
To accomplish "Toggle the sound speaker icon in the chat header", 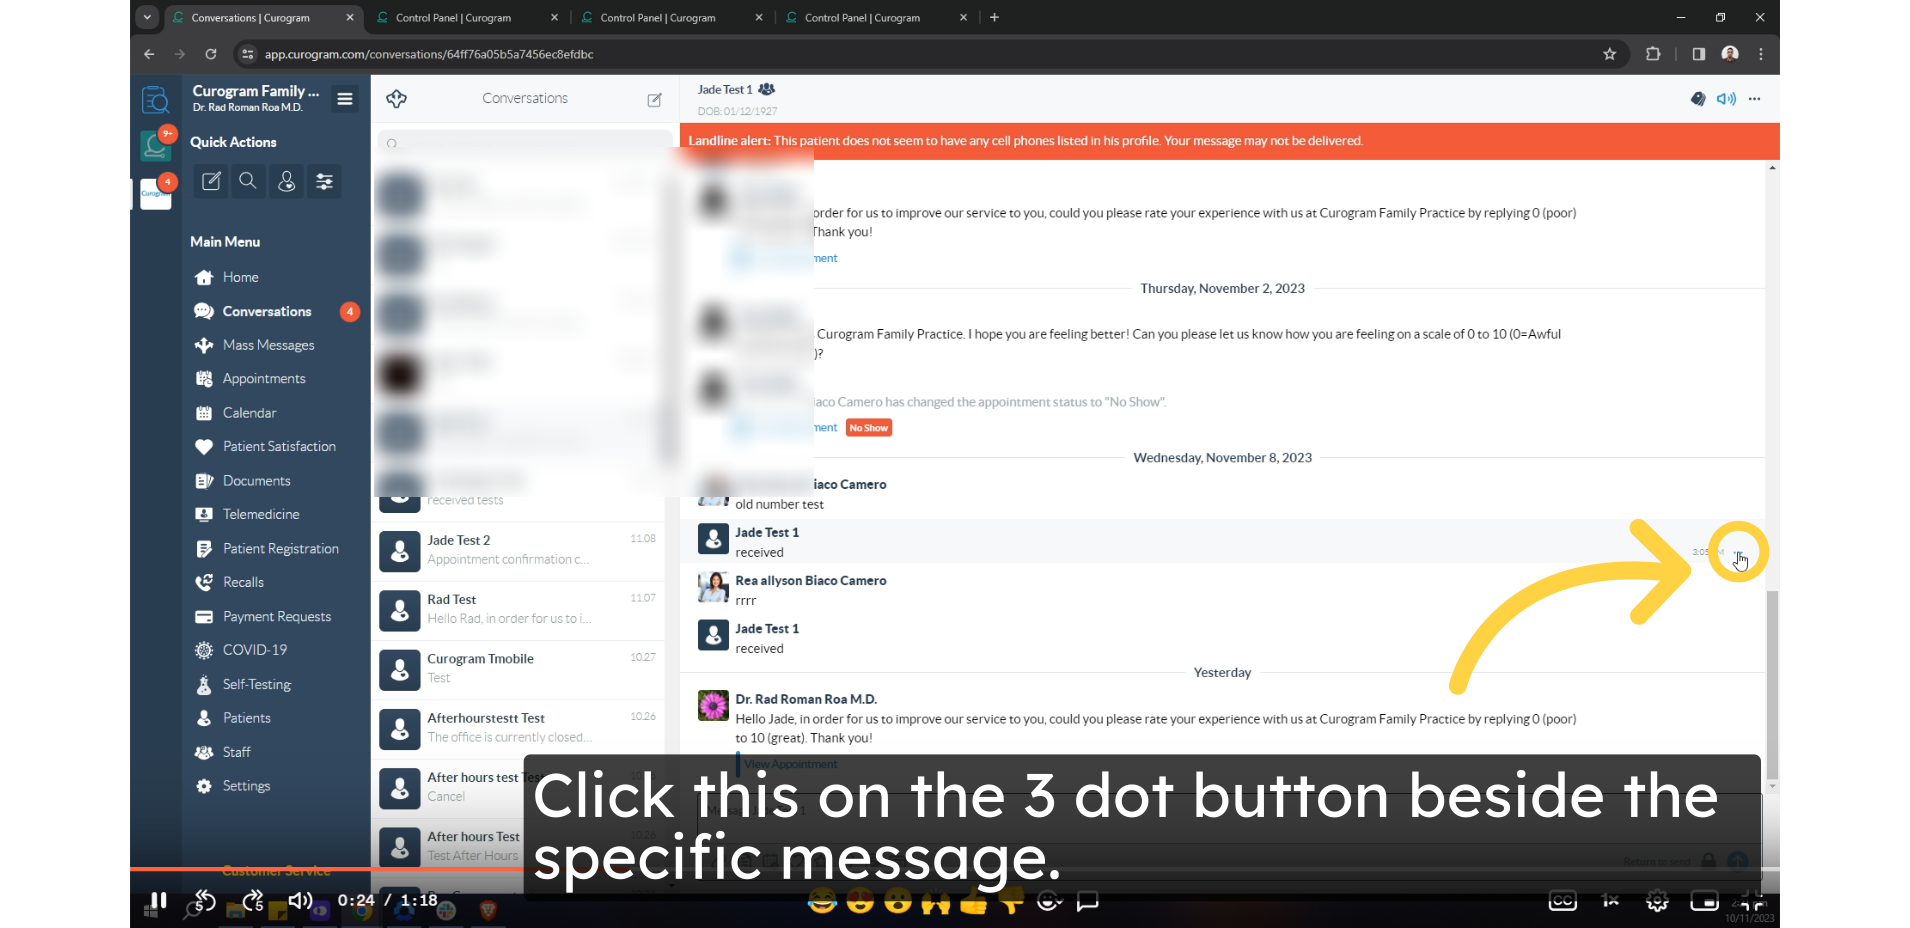I will click(1726, 99).
